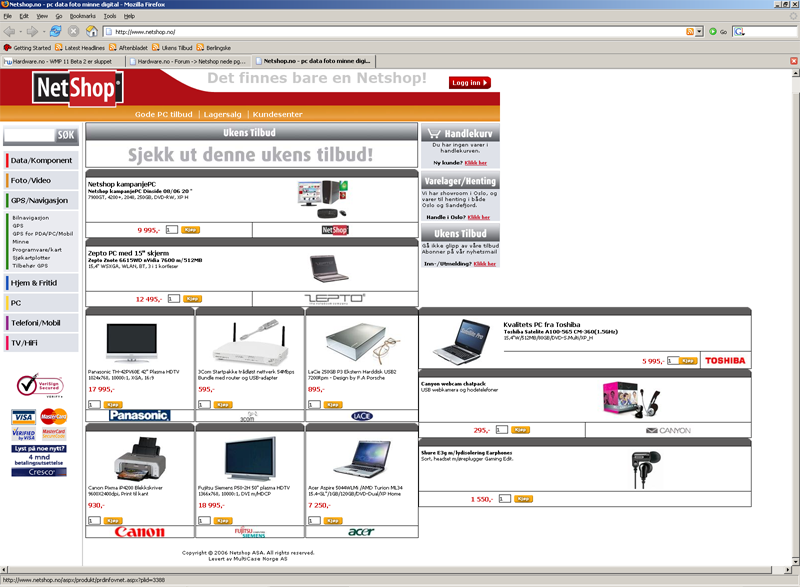Switch to Hardware.no WMP 11 Beta tab
The width and height of the screenshot is (800, 587).
coord(63,61)
